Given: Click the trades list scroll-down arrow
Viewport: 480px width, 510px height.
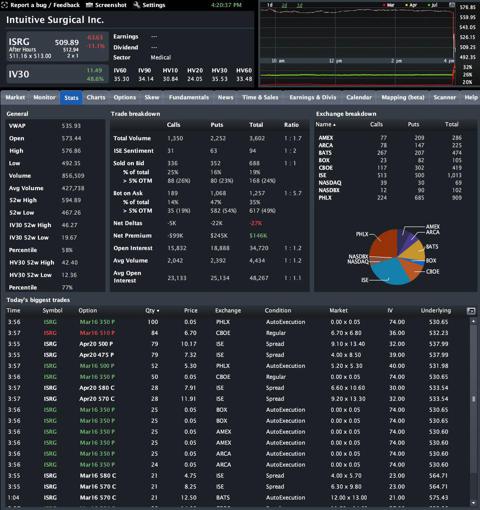Looking at the screenshot, I should tap(473, 503).
